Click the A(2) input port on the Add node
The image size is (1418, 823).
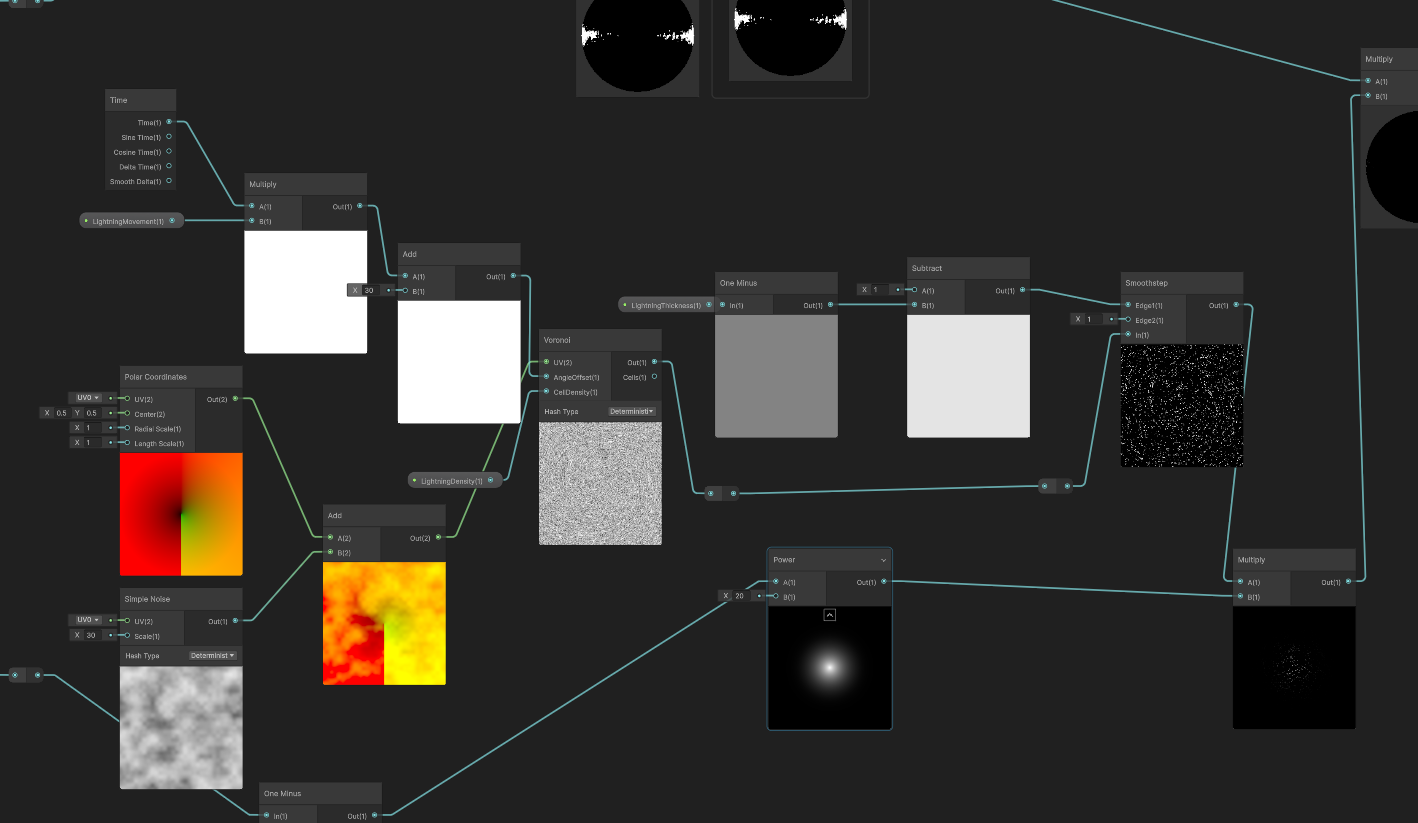click(330, 537)
